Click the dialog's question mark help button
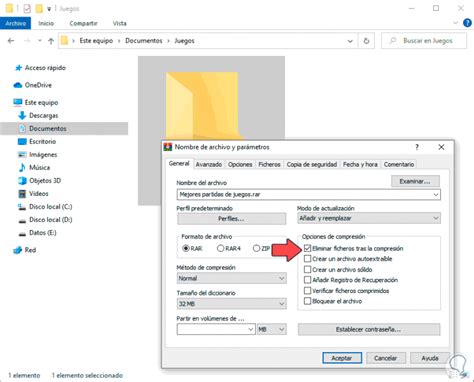The height and width of the screenshot is (382, 474). click(417, 147)
